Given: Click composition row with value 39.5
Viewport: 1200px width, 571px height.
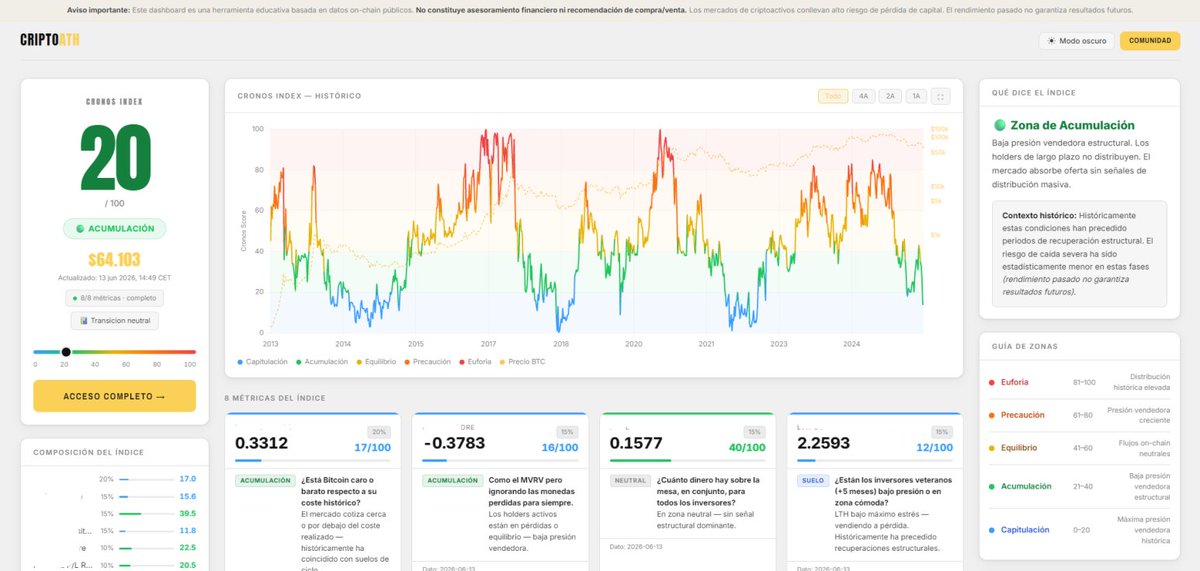Looking at the screenshot, I should (x=114, y=513).
